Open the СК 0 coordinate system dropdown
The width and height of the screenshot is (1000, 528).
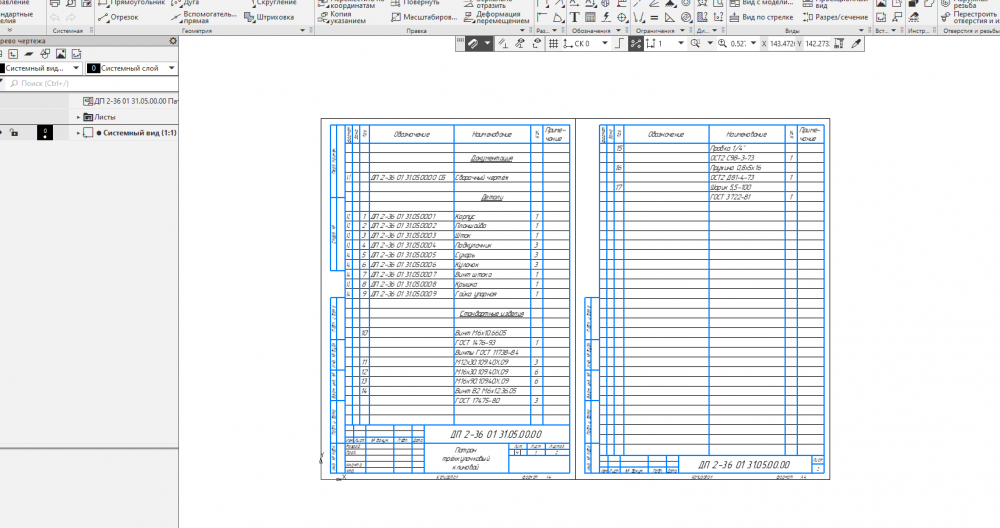pyautogui.click(x=603, y=44)
